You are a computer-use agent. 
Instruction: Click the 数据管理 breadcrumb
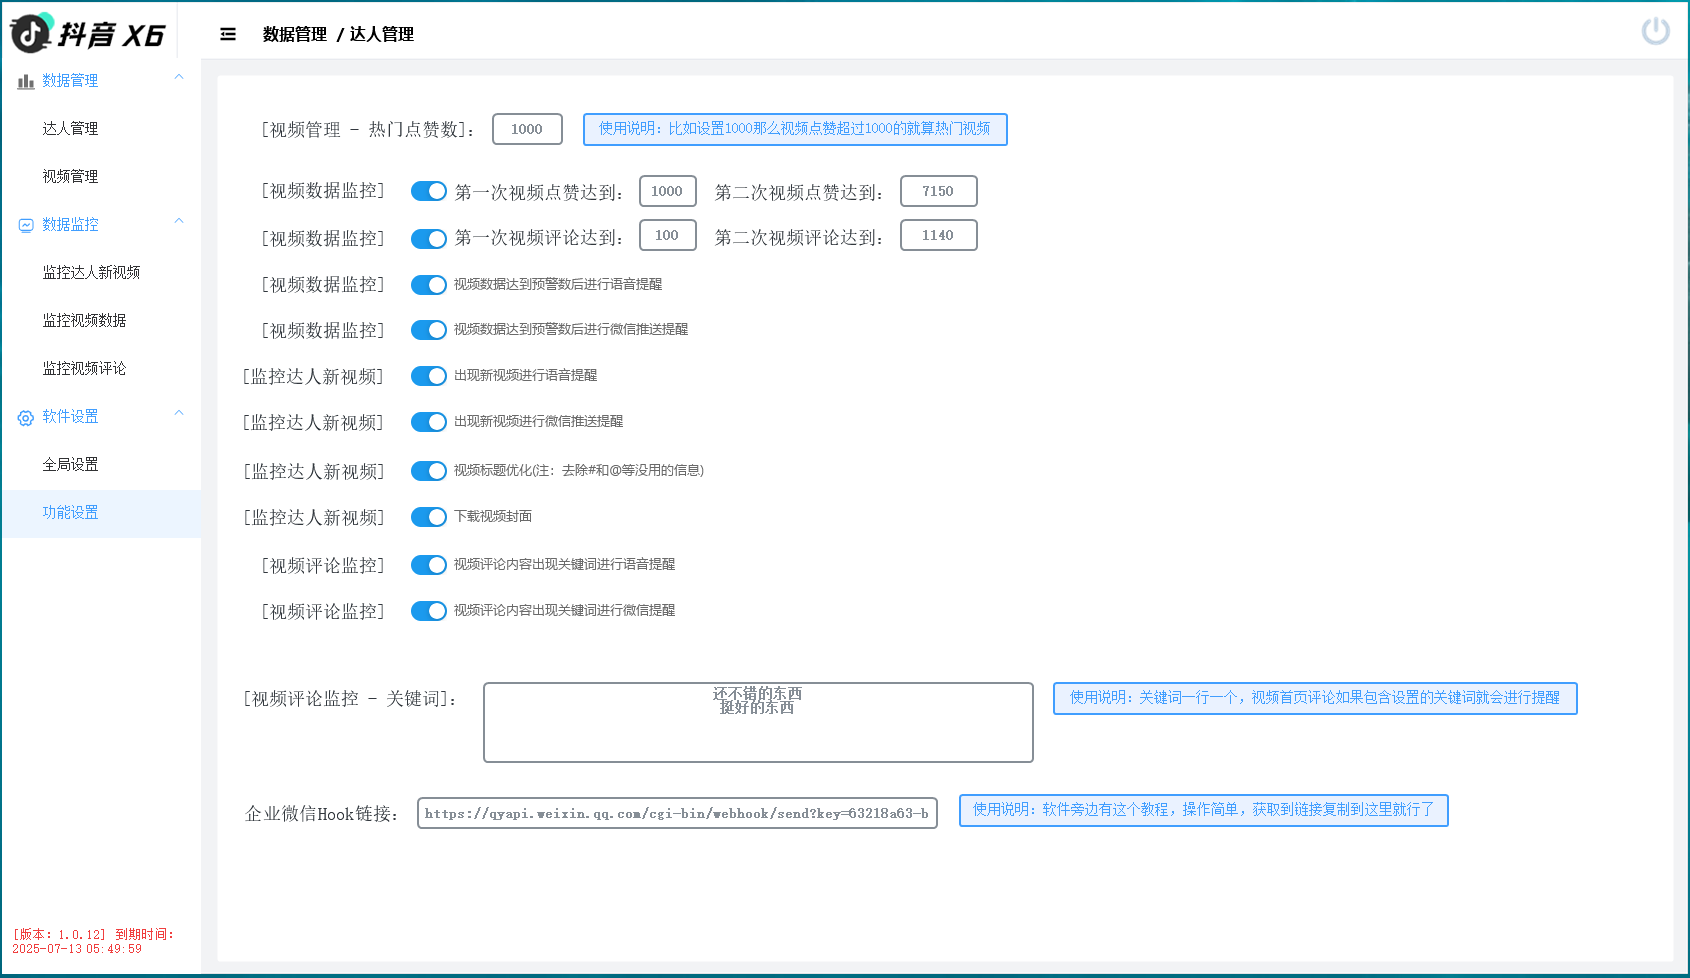pos(294,34)
